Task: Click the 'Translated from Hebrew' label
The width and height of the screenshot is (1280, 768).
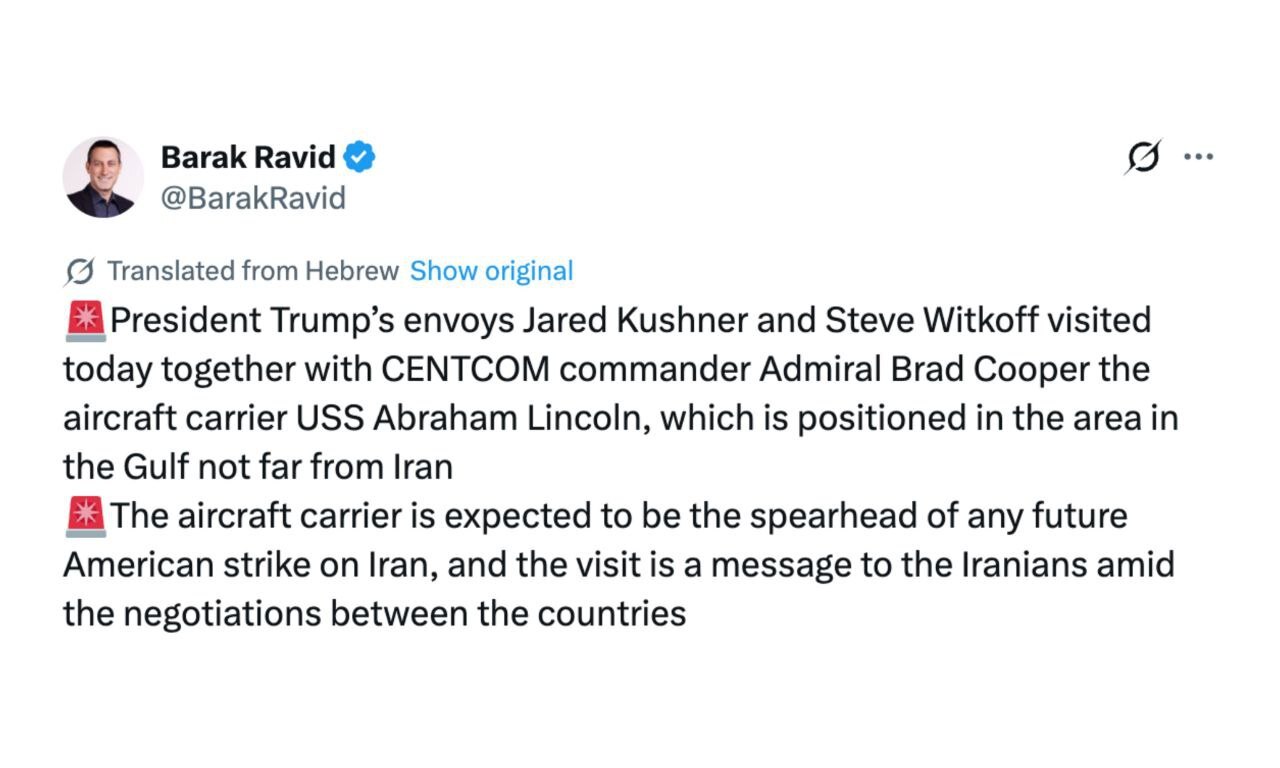Action: [x=252, y=271]
